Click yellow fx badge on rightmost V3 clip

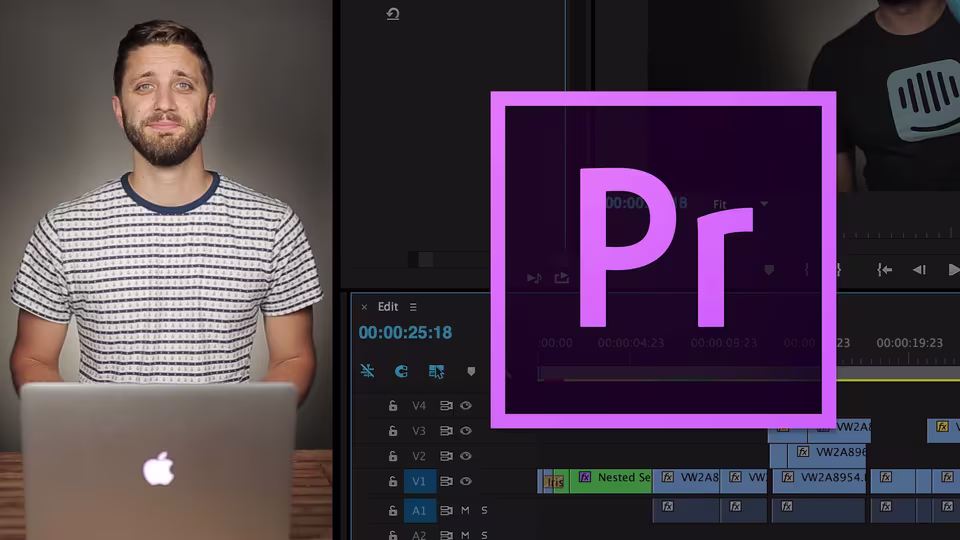(942, 427)
